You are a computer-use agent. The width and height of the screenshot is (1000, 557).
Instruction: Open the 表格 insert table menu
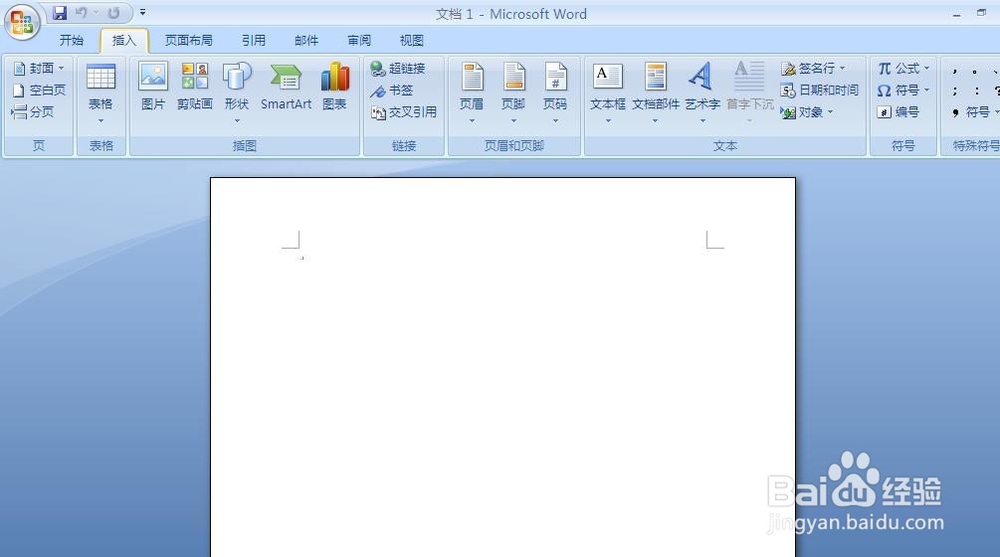click(x=101, y=94)
